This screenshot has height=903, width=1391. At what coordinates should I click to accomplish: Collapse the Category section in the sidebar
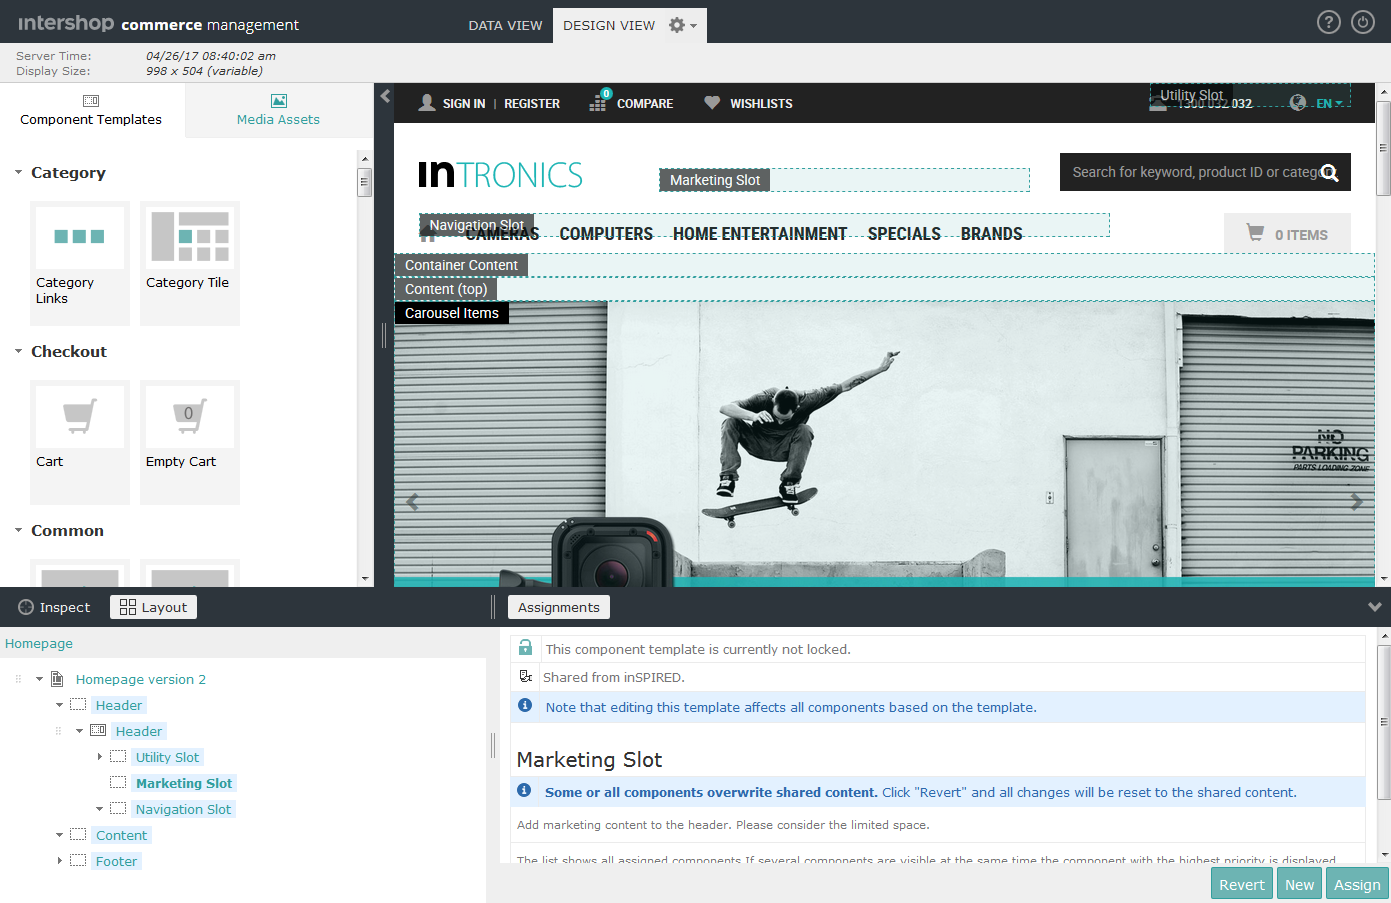(16, 172)
